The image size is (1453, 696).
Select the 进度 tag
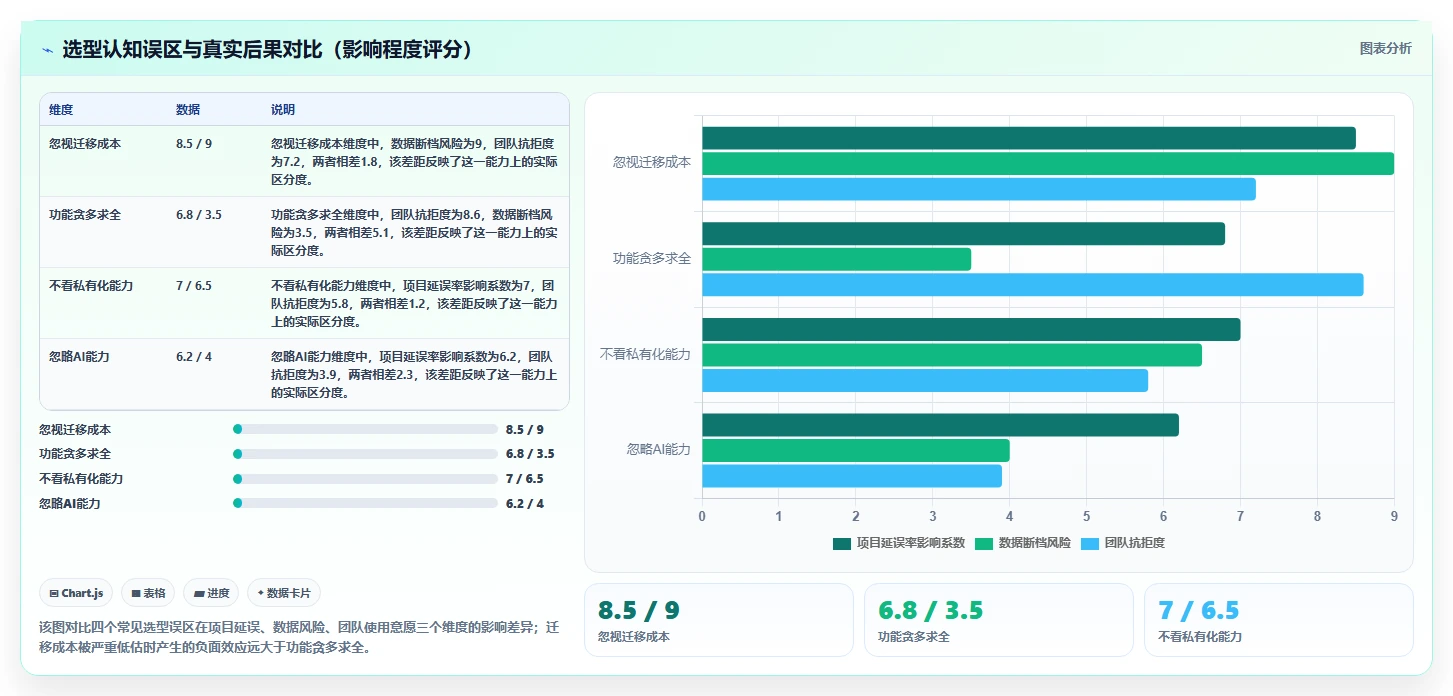(x=211, y=593)
